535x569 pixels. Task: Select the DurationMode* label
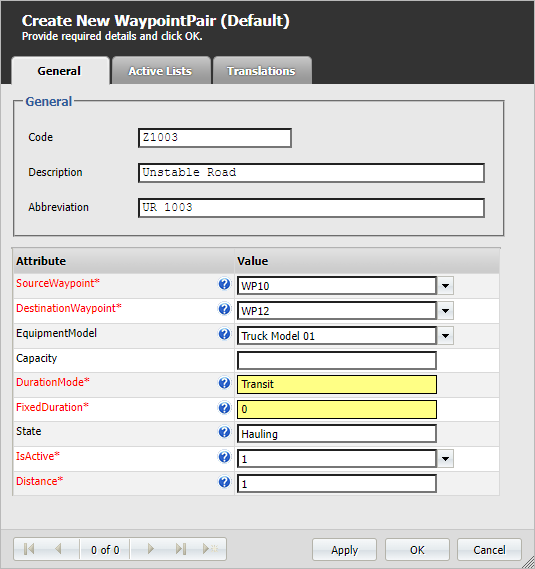click(53, 382)
